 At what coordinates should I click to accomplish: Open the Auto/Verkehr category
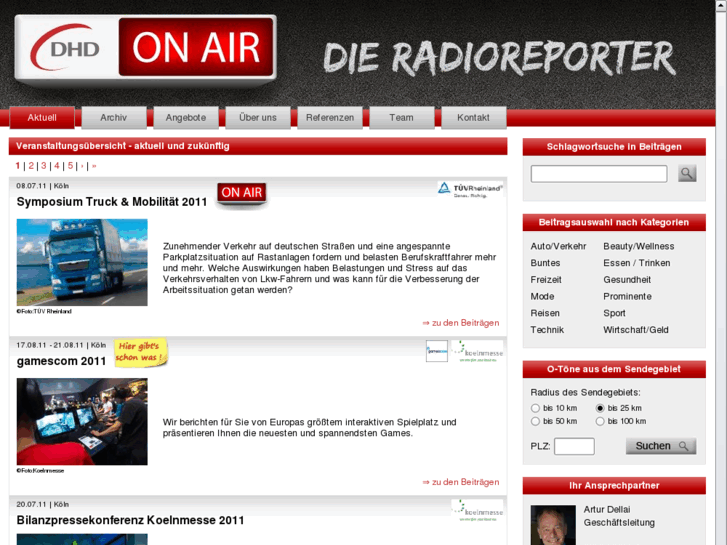558,246
